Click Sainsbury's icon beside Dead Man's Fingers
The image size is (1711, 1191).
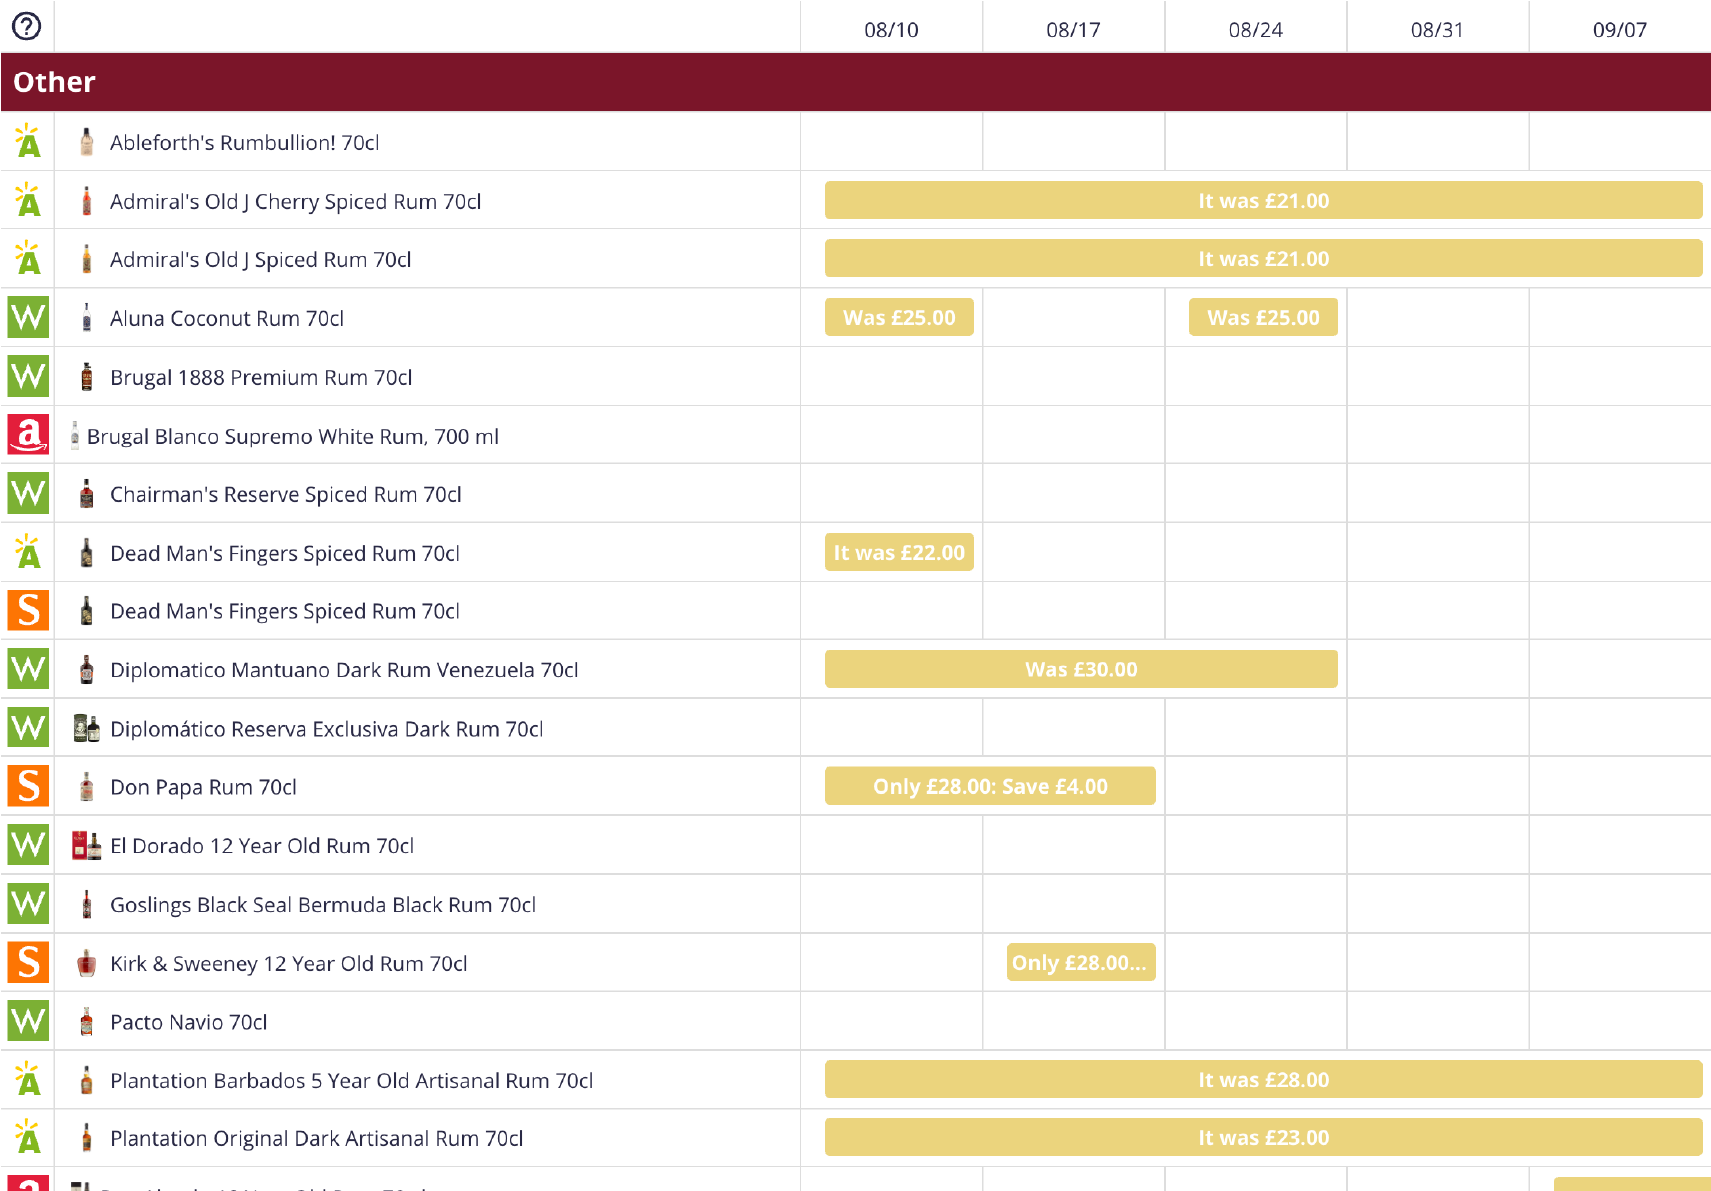(28, 611)
